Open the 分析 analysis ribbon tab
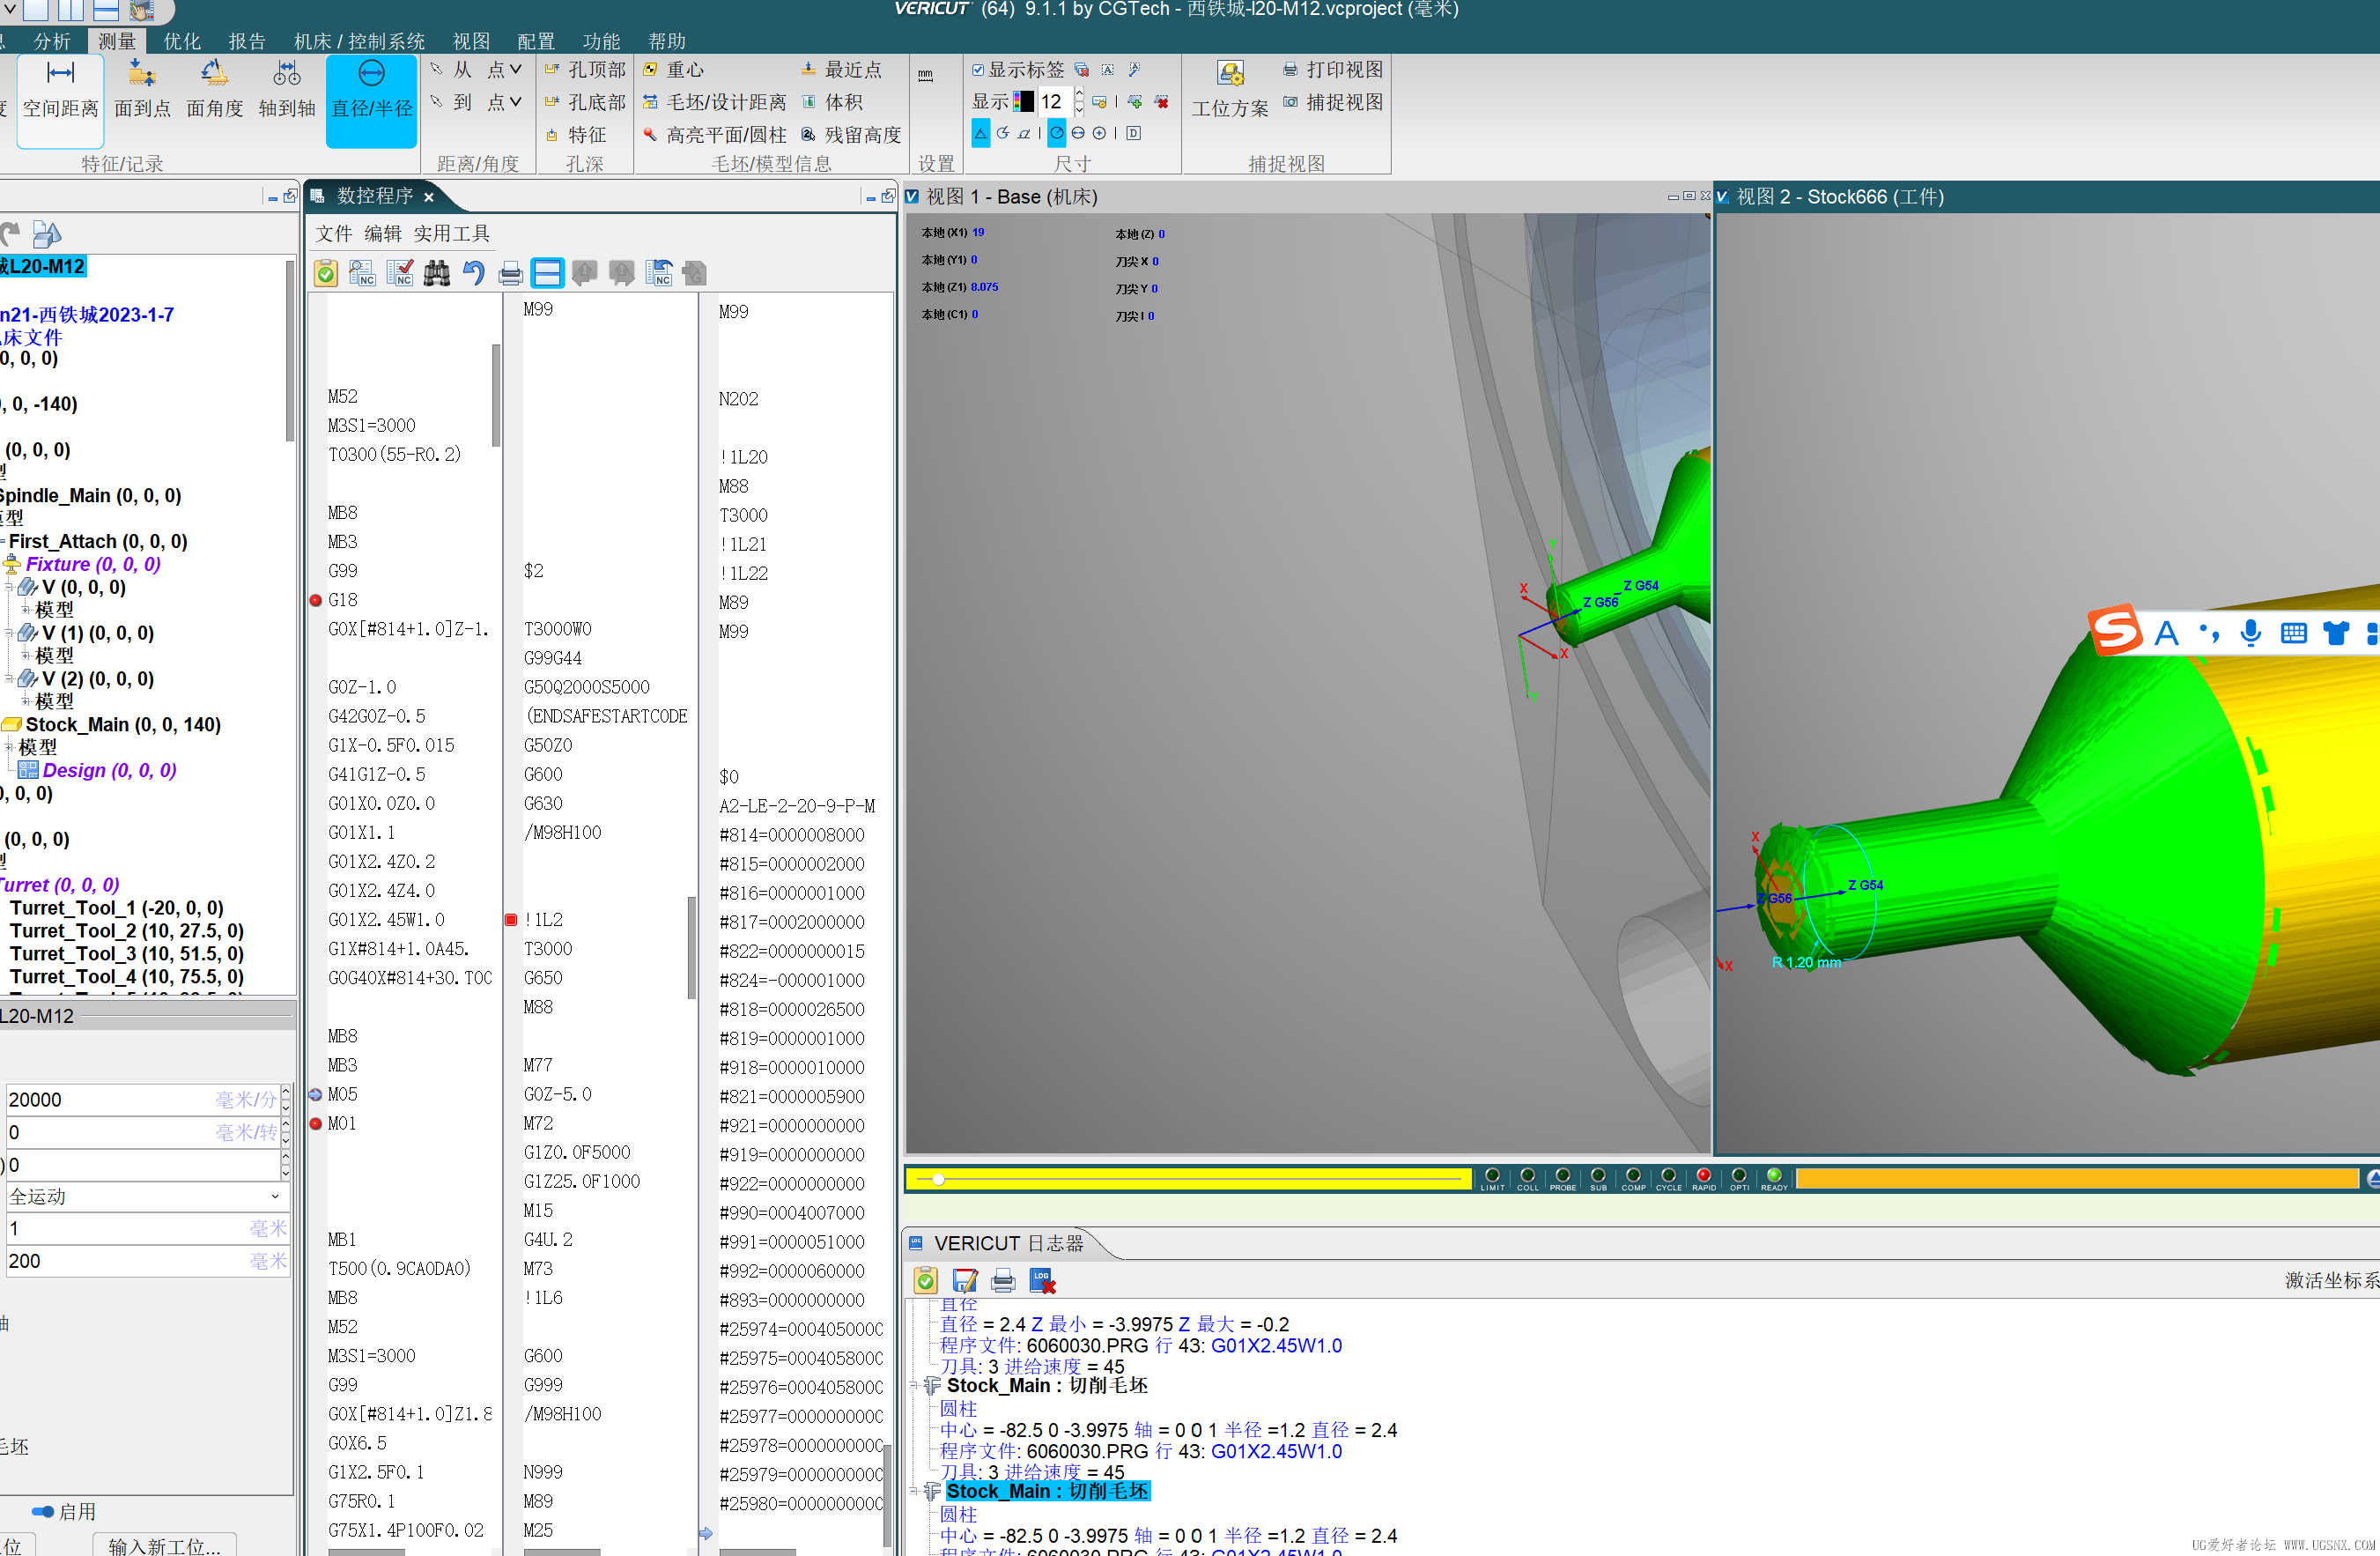The image size is (2380, 1556). [x=52, y=41]
